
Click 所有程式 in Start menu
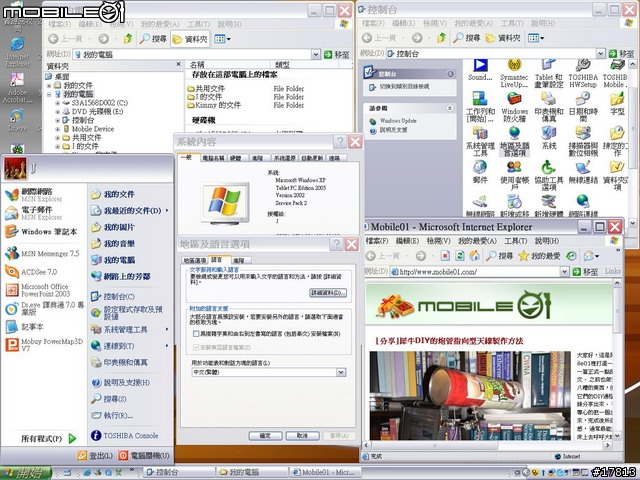tap(49, 439)
